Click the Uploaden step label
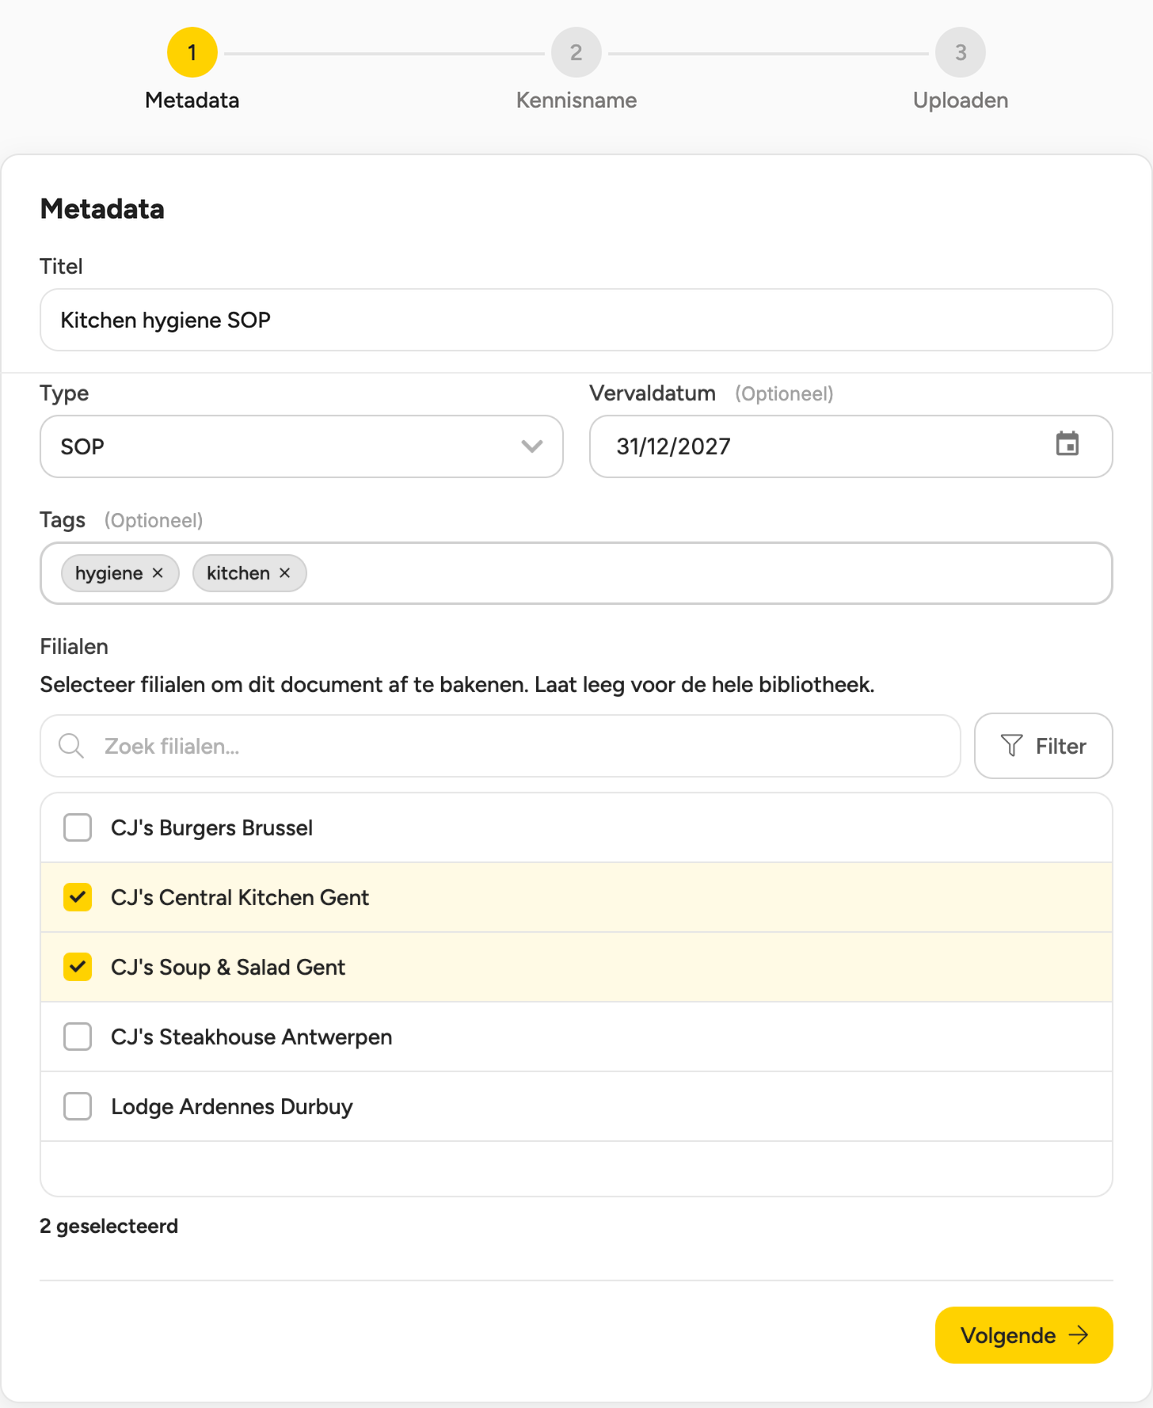 960,100
